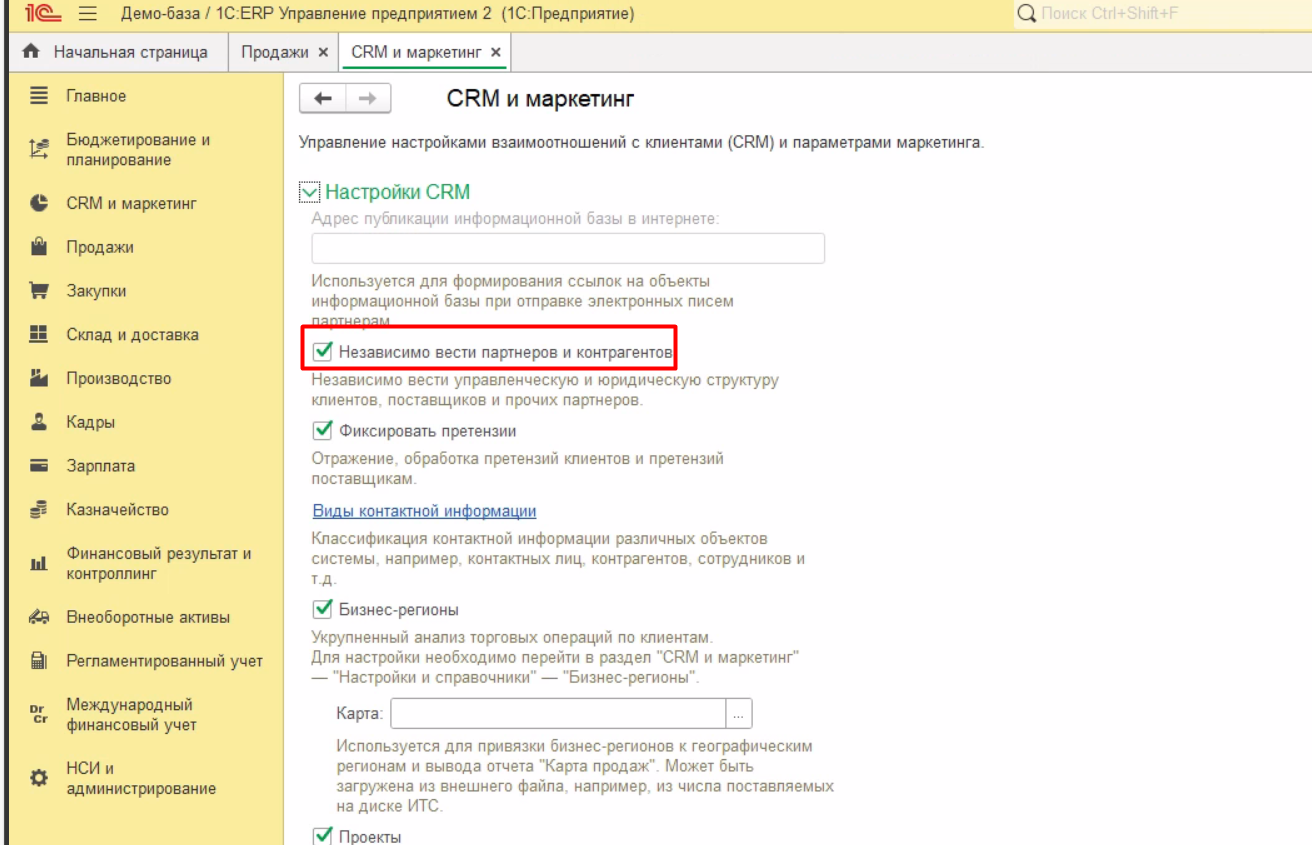Open the Виды контактной информации link
This screenshot has height=845, width=1312.
pyautogui.click(x=424, y=511)
